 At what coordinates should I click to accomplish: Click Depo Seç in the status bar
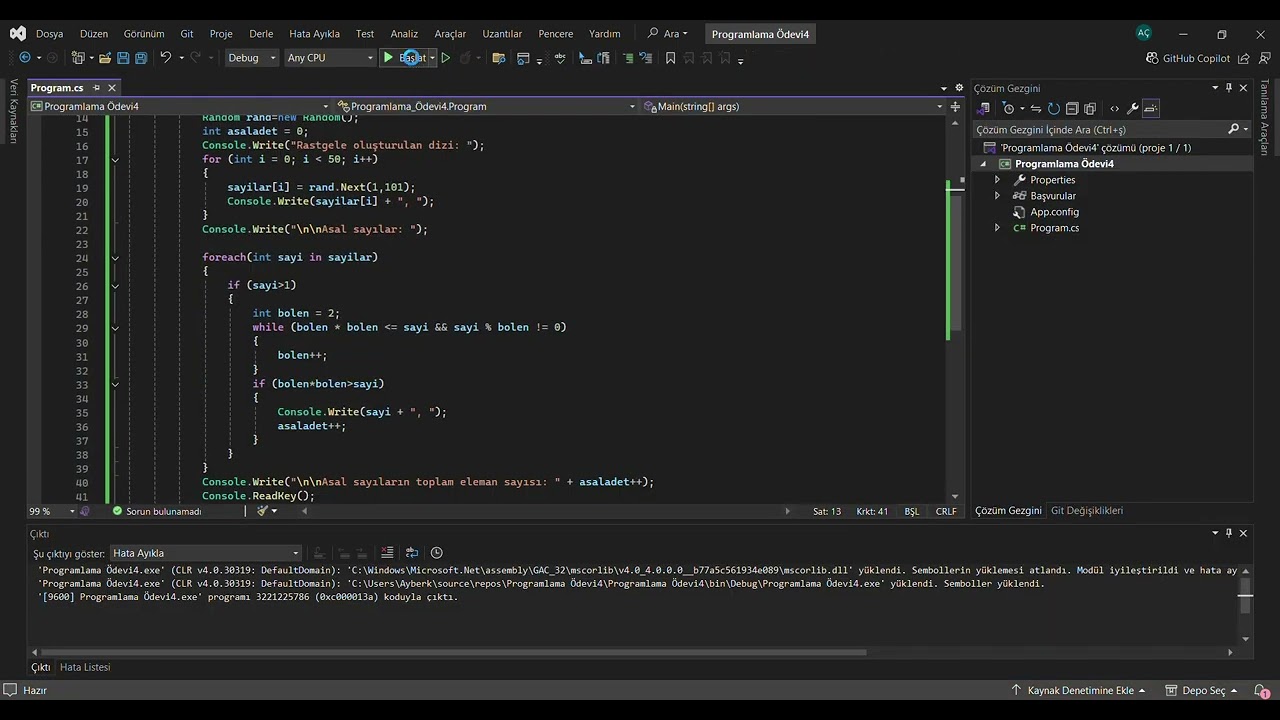coord(1201,690)
